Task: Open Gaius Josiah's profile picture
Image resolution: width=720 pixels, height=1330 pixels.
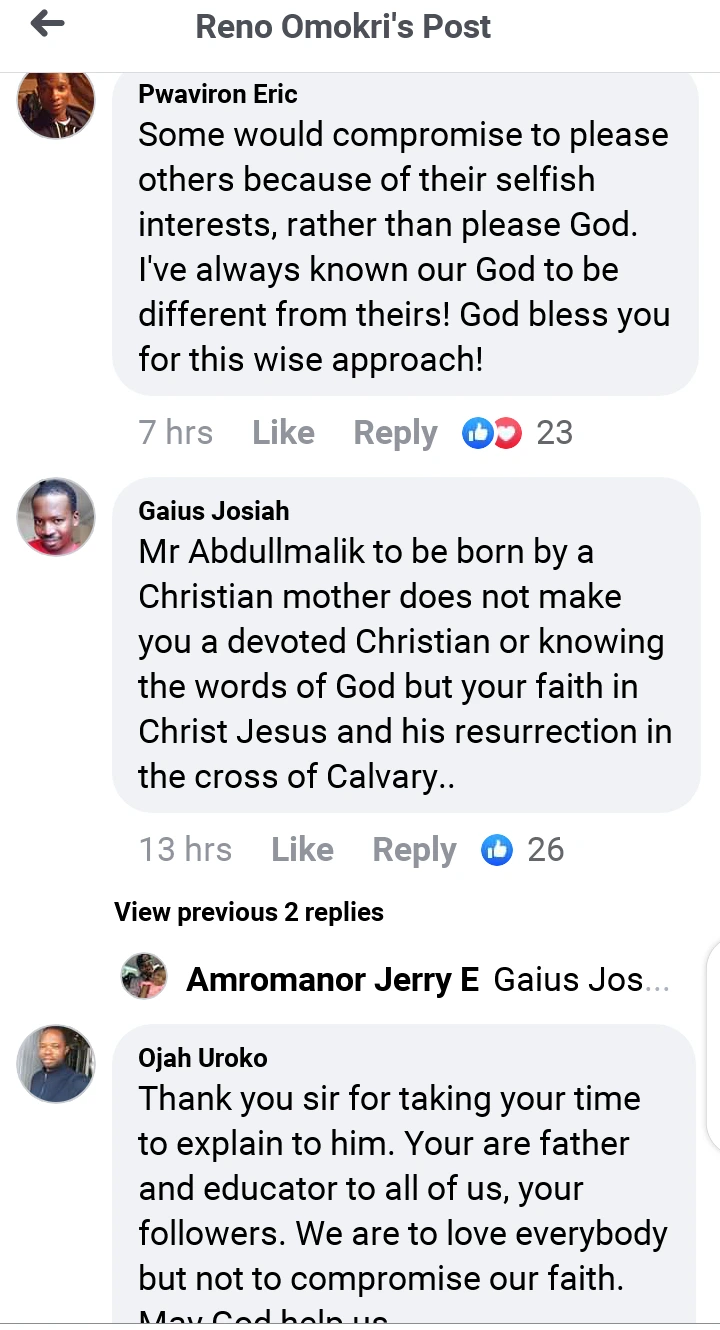Action: (56, 516)
